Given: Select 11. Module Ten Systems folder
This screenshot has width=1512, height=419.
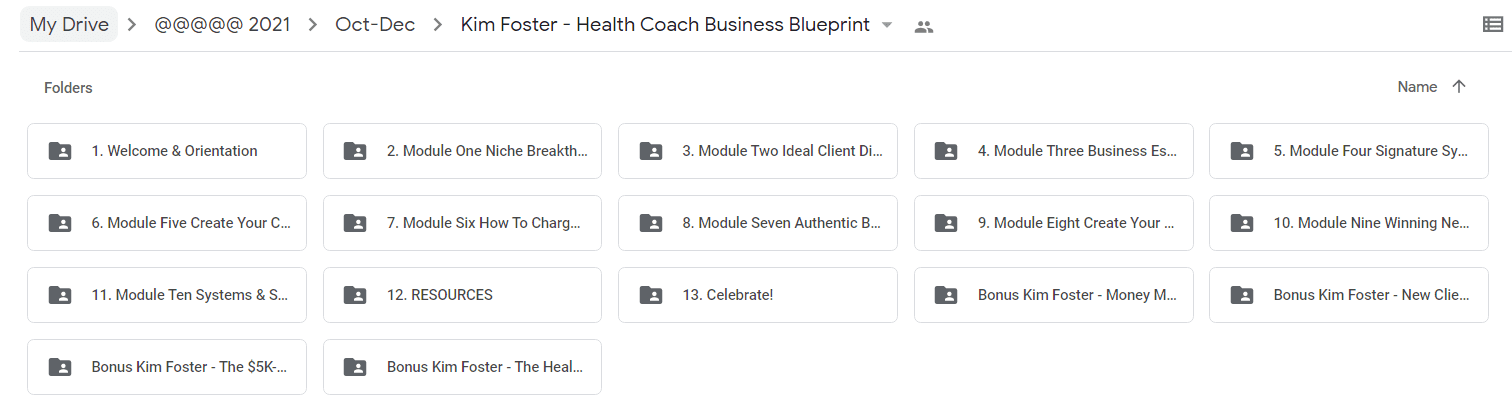Looking at the screenshot, I should pos(167,295).
